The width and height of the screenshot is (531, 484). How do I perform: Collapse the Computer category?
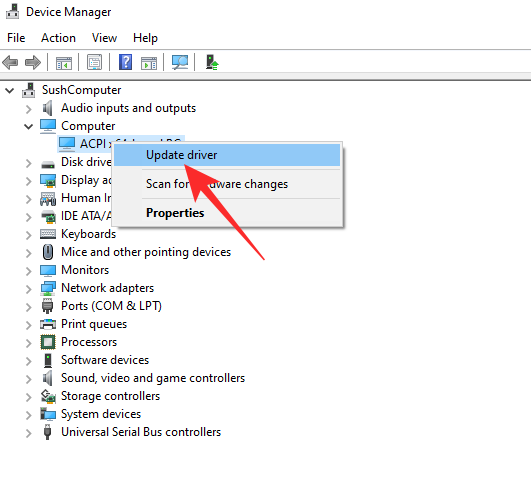pyautogui.click(x=28, y=126)
